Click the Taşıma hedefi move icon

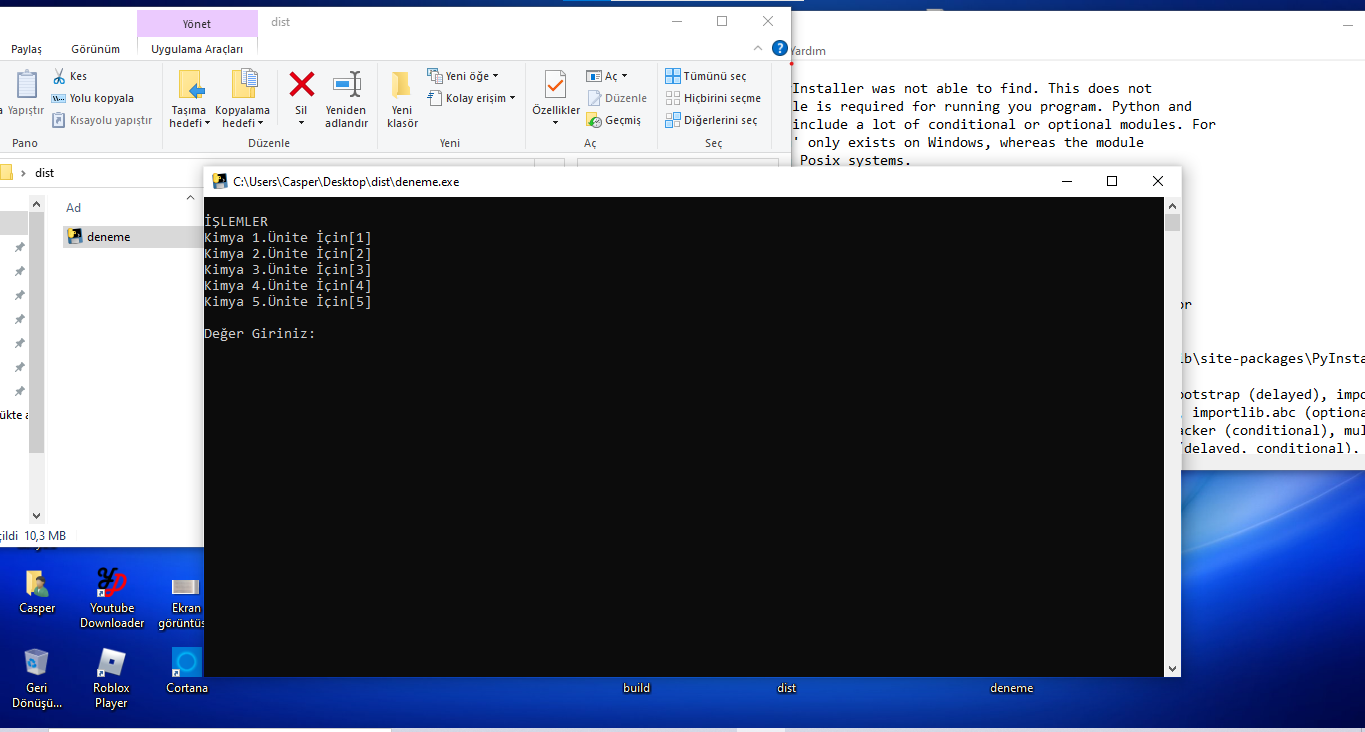[188, 84]
